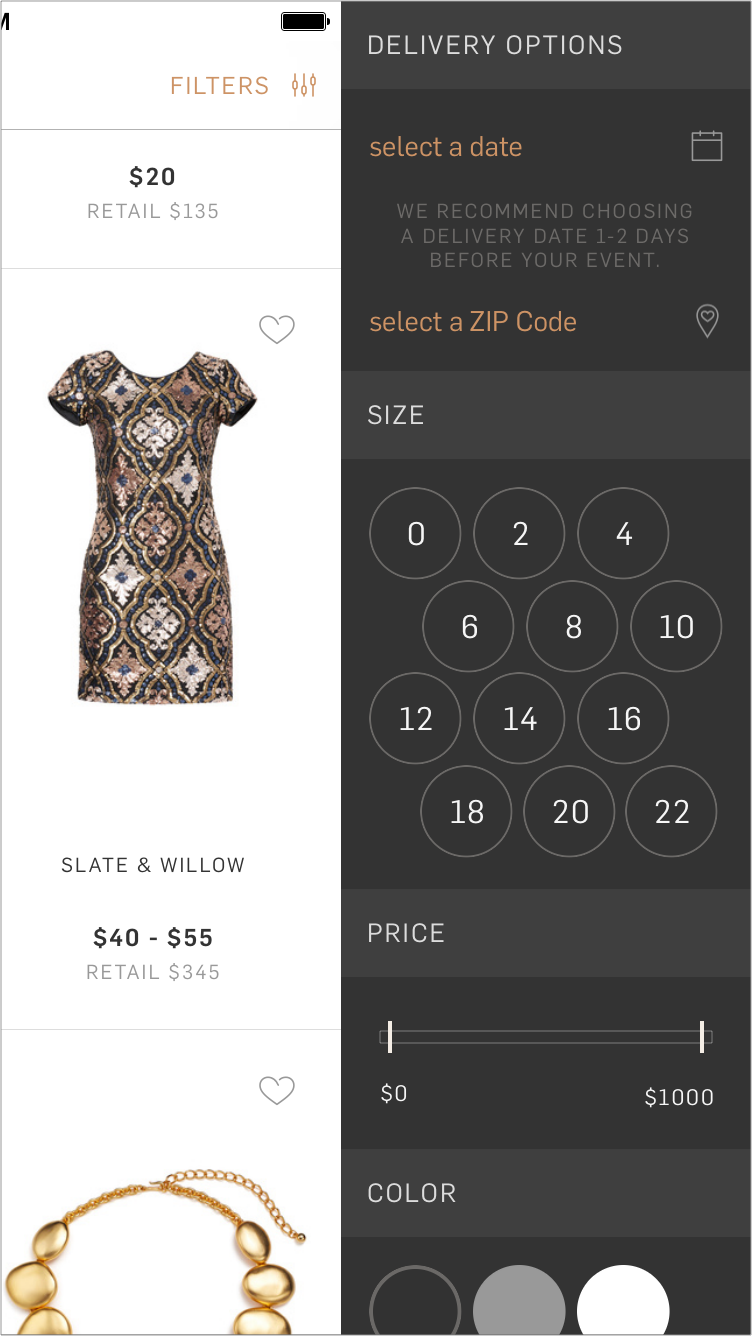Viewport: 752px width, 1336px height.
Task: Open the sequin dress product image
Action: (152, 526)
